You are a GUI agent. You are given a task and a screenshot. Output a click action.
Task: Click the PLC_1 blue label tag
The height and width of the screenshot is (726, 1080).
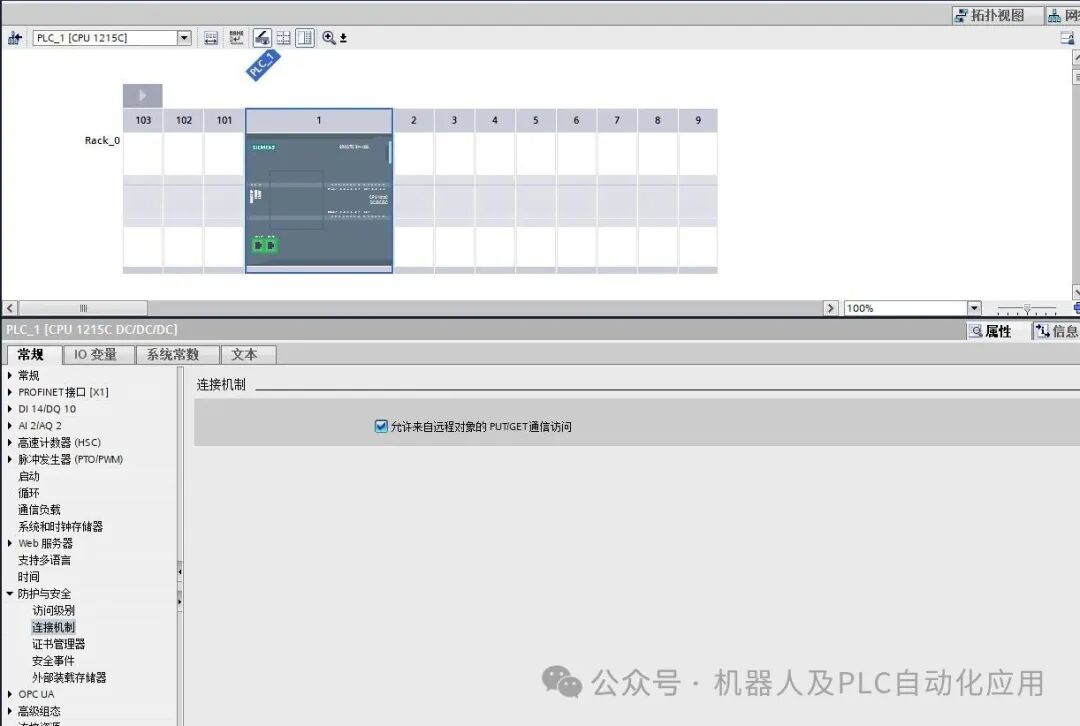coord(262,65)
